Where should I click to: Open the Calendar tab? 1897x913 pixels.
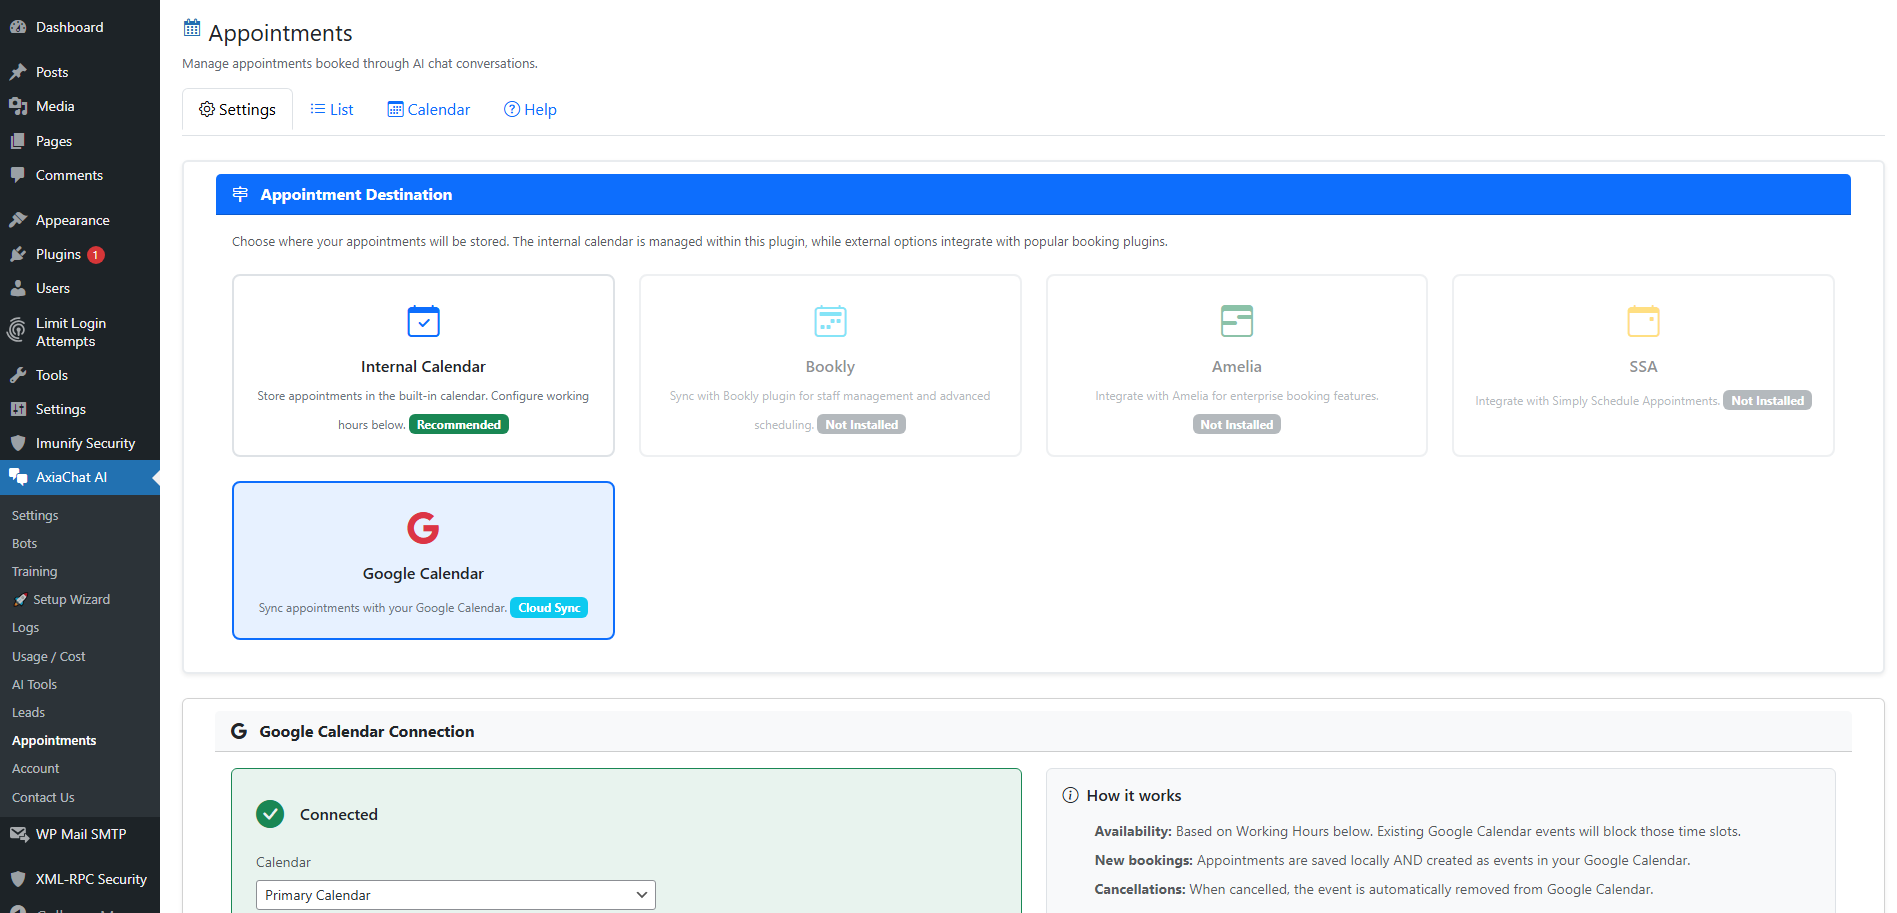click(428, 109)
